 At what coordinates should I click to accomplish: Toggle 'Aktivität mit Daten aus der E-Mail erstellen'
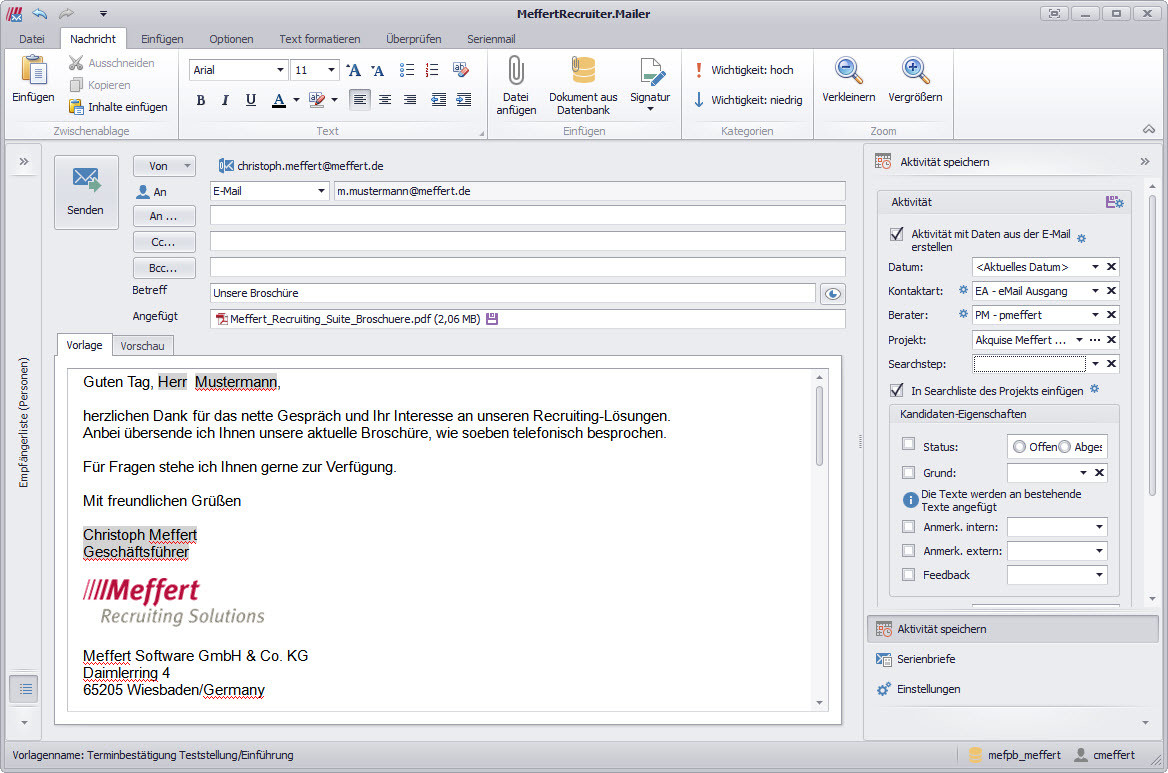pos(897,234)
